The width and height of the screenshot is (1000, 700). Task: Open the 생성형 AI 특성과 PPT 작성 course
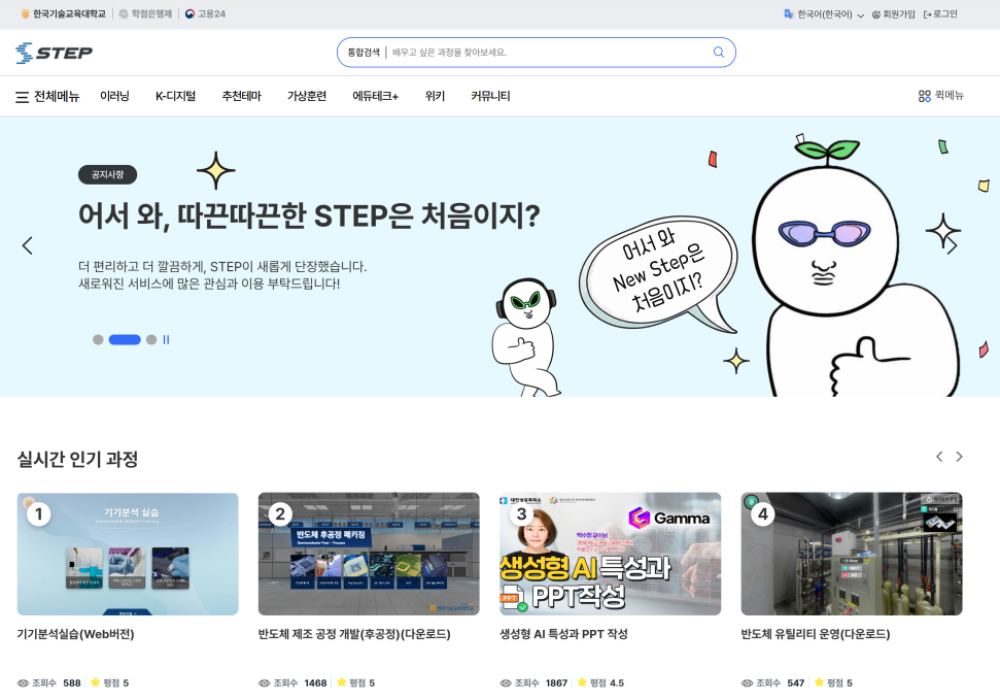tap(608, 555)
